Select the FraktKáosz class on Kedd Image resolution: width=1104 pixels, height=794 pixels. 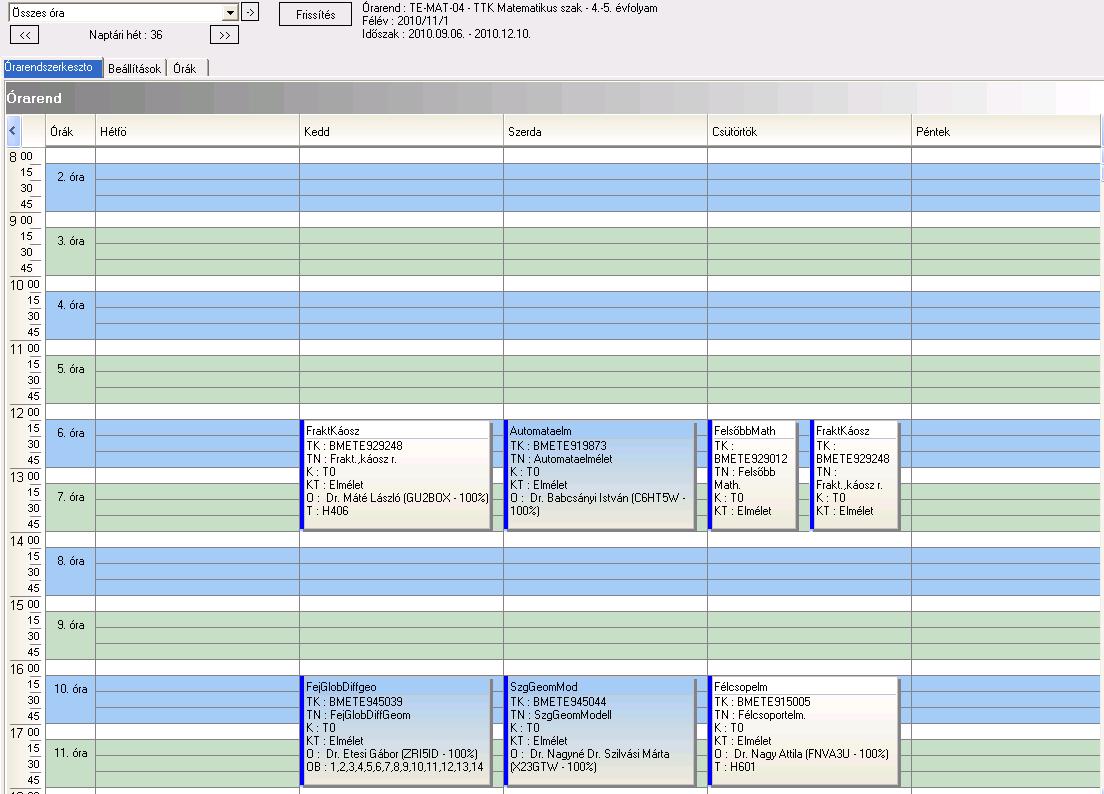pyautogui.click(x=396, y=475)
